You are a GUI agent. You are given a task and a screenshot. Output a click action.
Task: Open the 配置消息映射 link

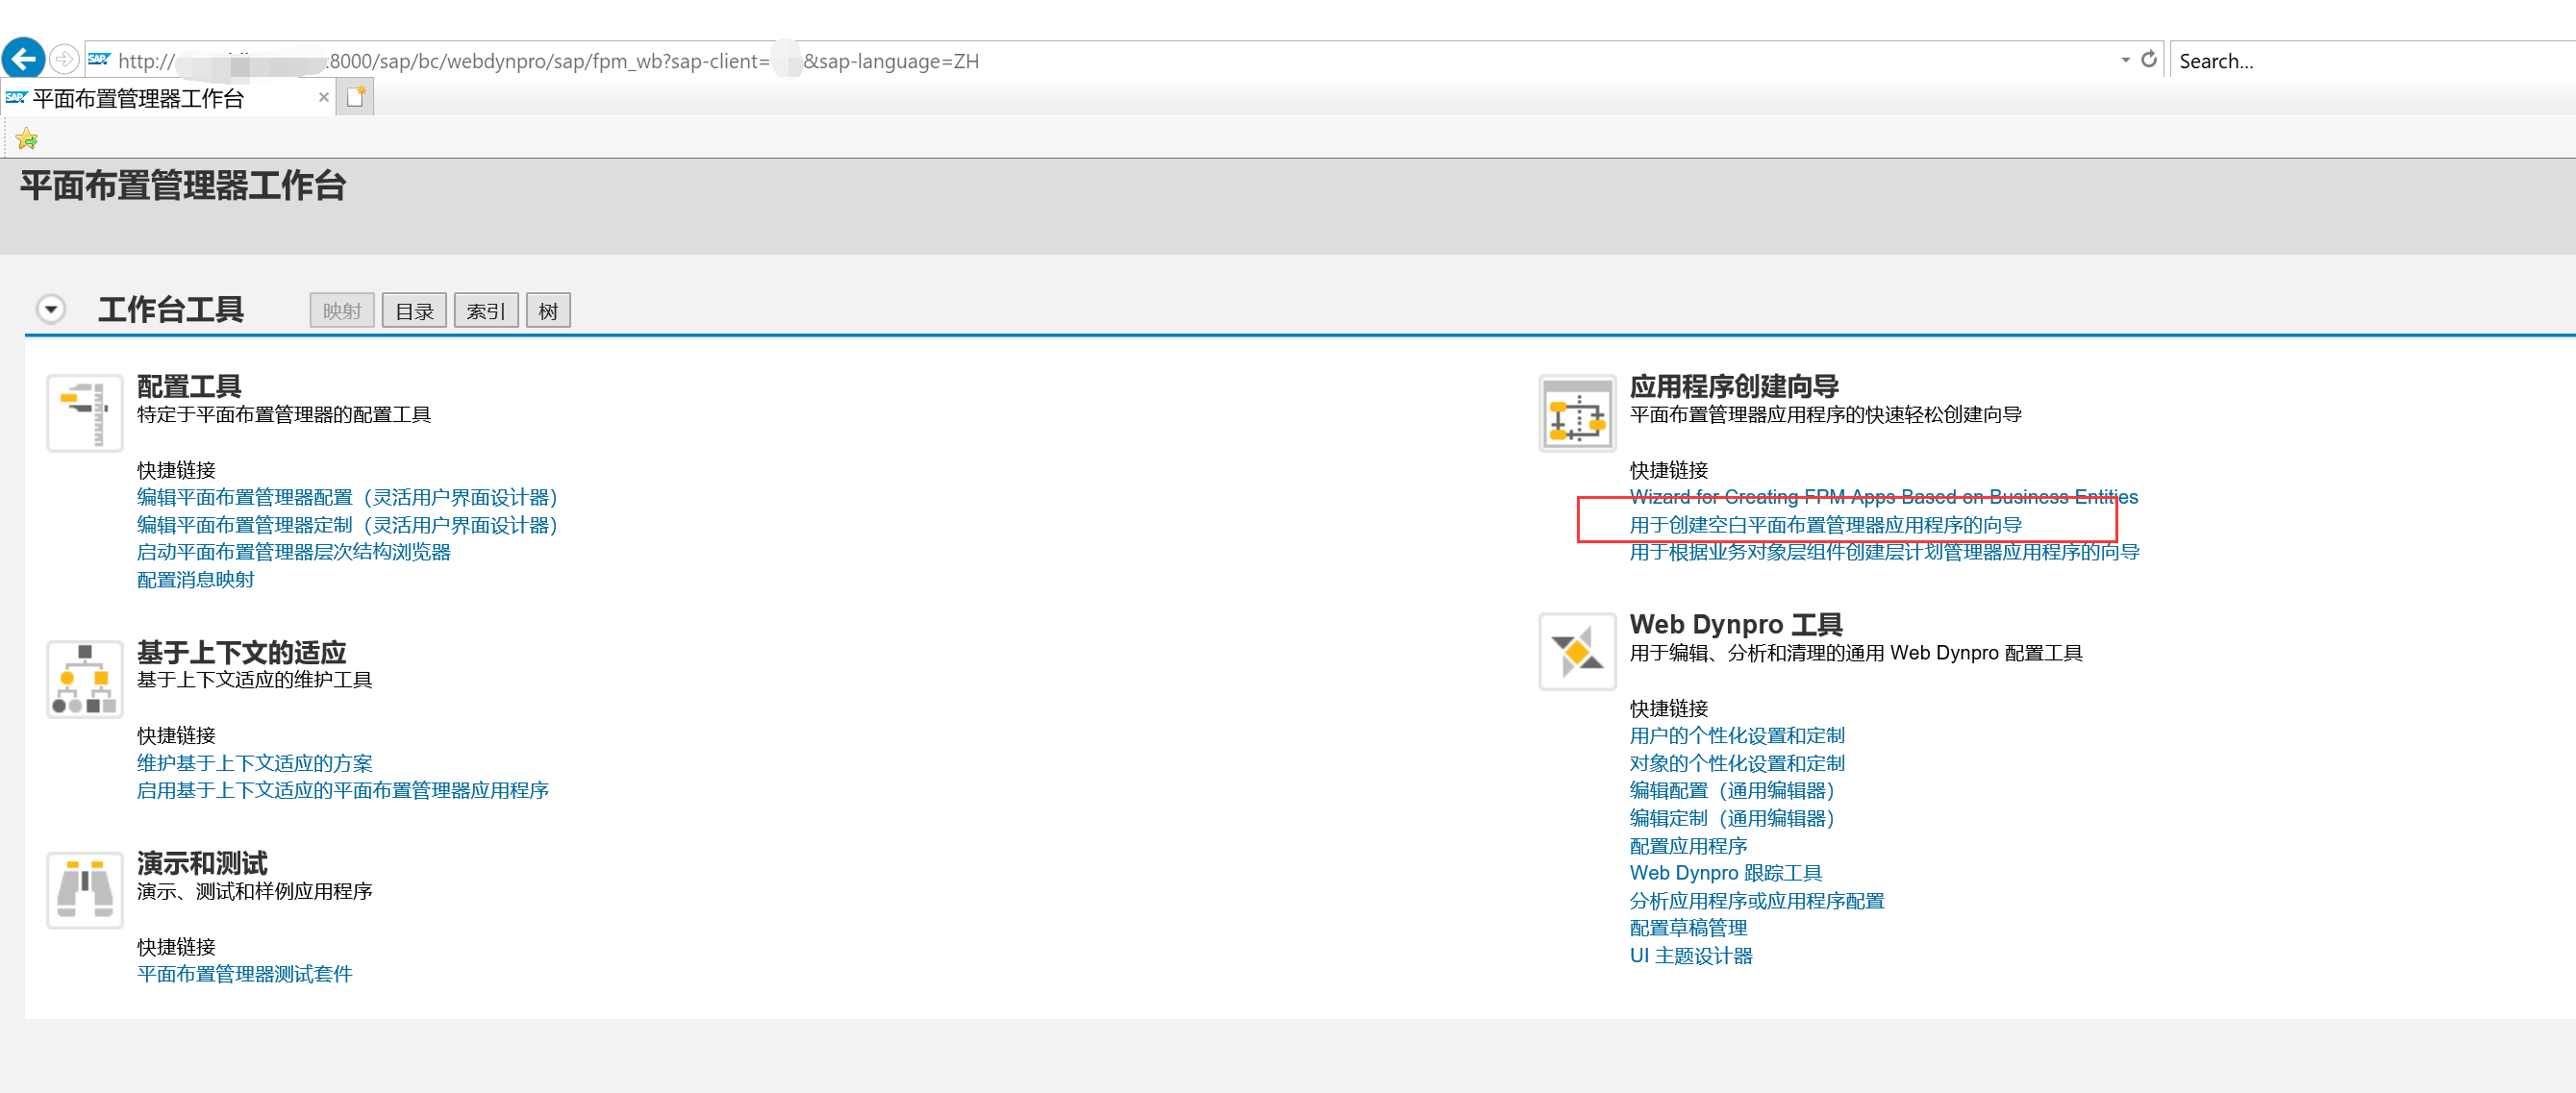pyautogui.click(x=195, y=579)
